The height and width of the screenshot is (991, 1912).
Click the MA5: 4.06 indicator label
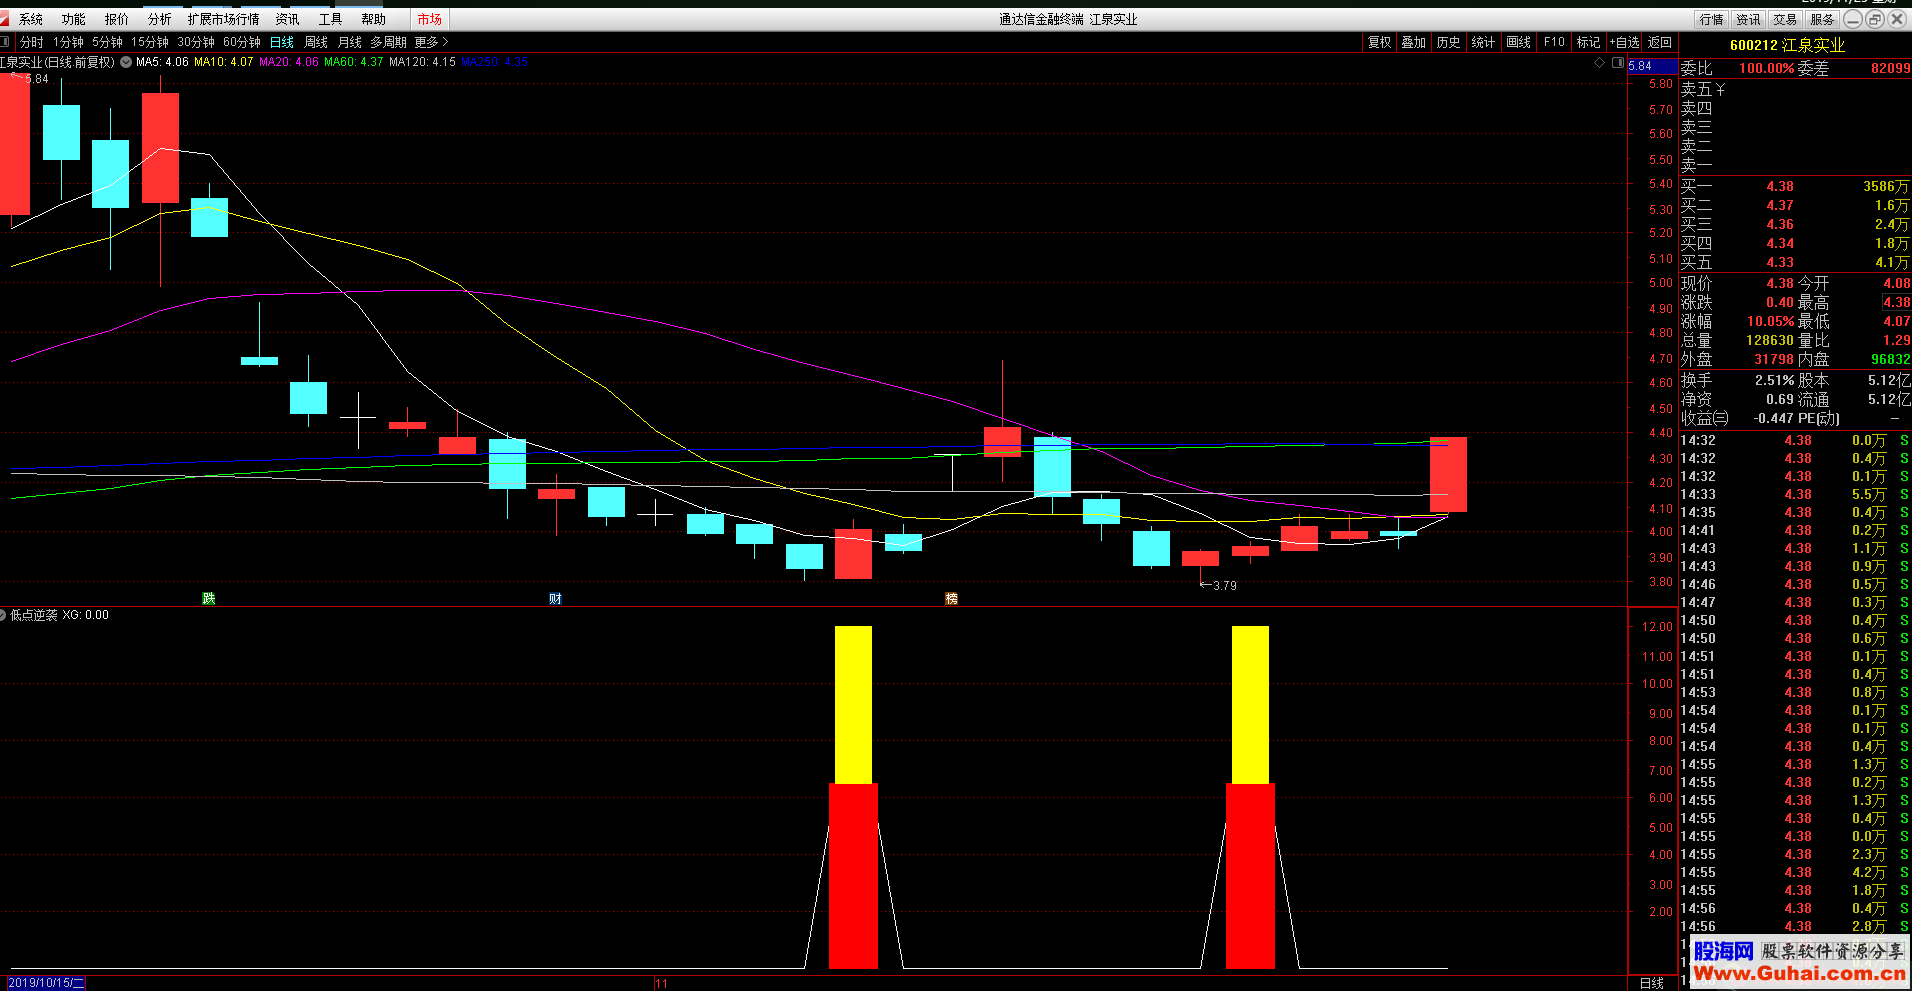[x=162, y=62]
